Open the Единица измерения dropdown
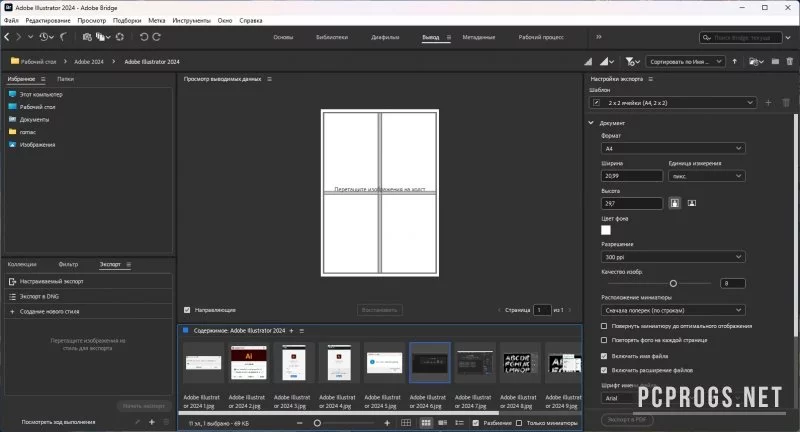The width and height of the screenshot is (800, 432). (707, 176)
